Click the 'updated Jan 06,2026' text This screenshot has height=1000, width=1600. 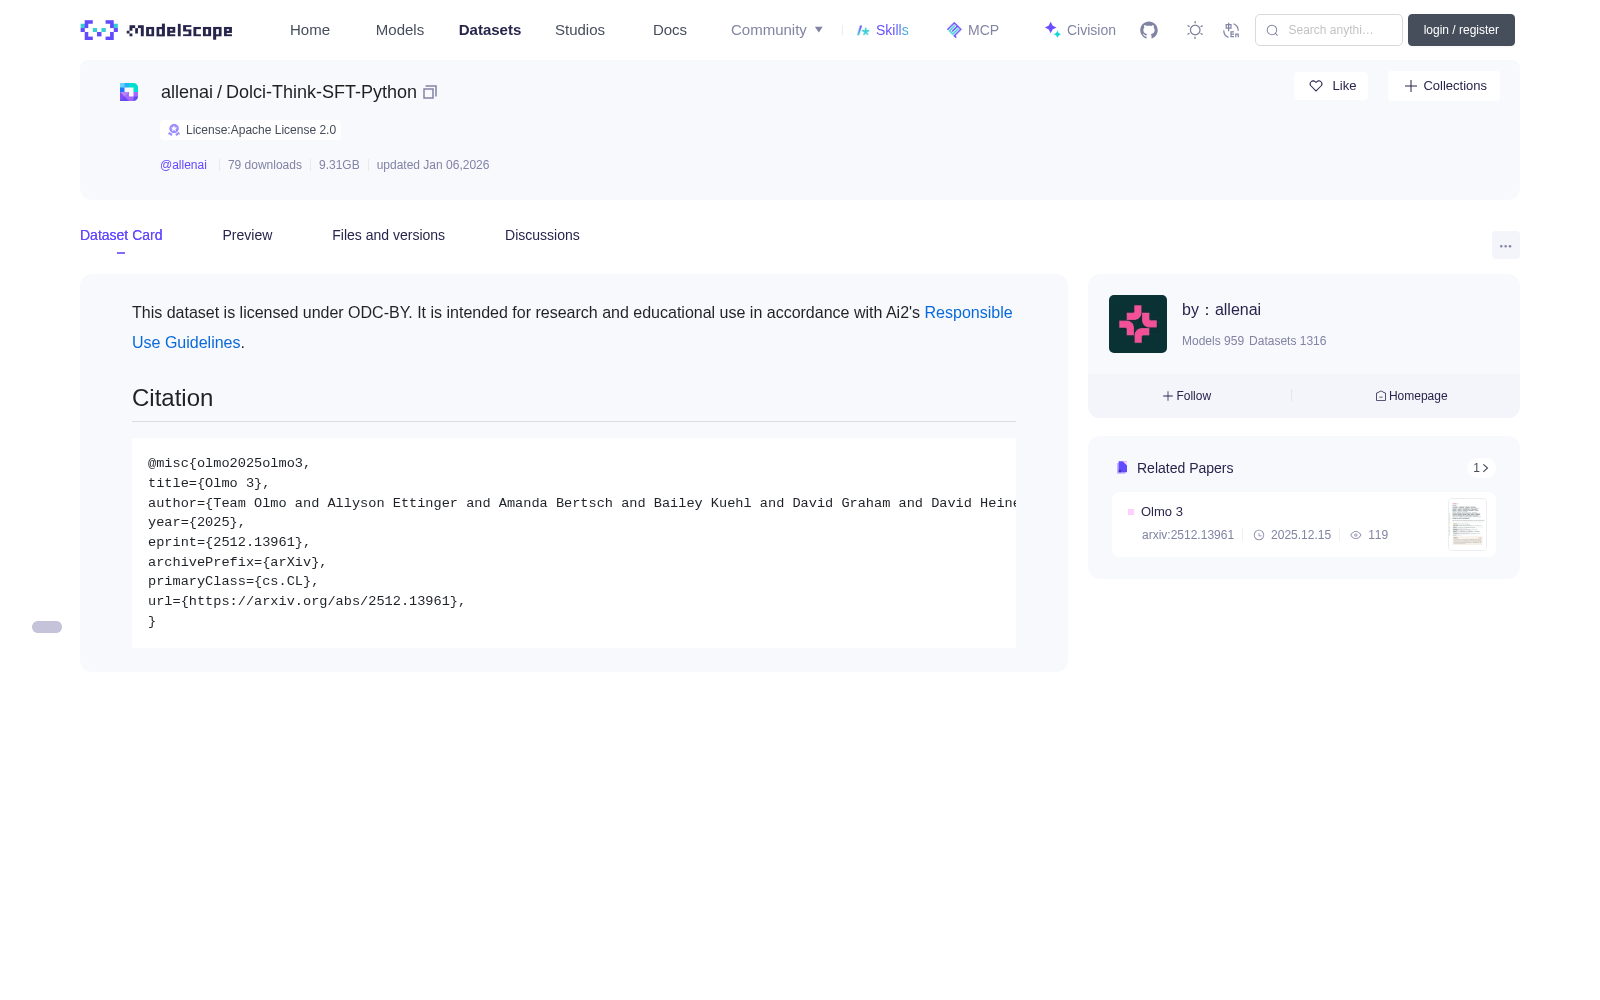tap(433, 165)
